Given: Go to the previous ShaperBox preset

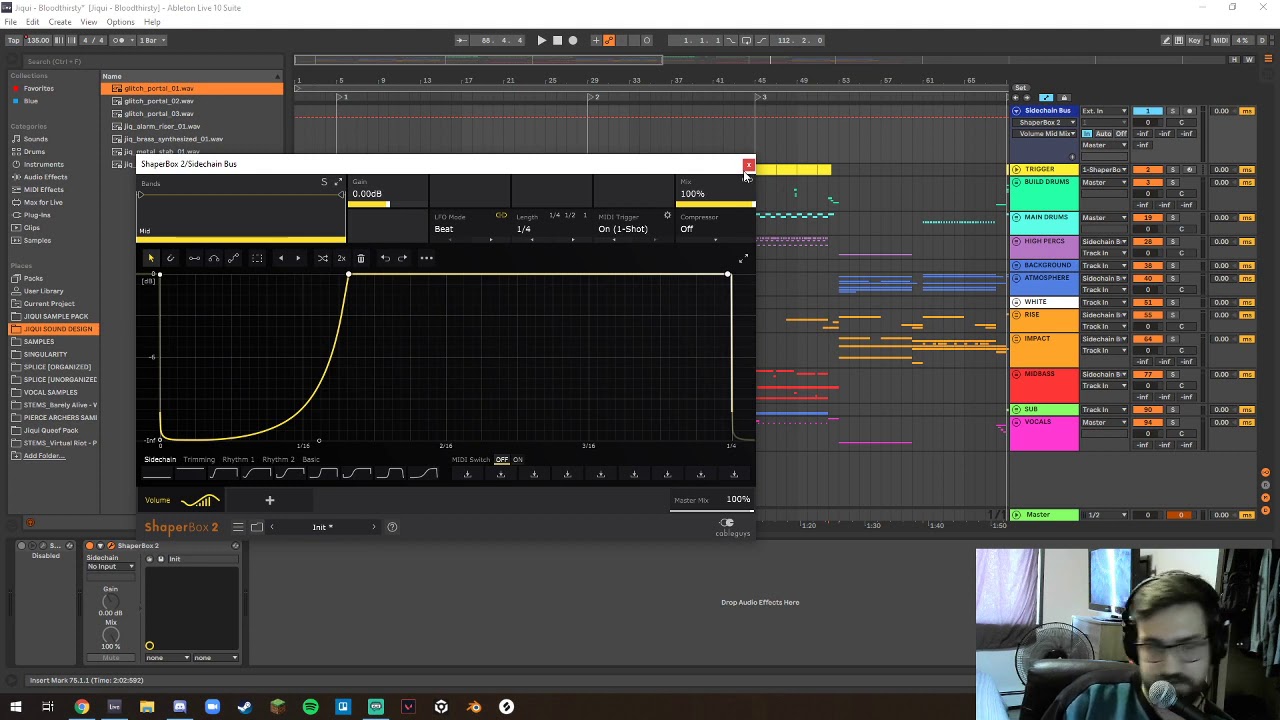Looking at the screenshot, I should pyautogui.click(x=271, y=527).
